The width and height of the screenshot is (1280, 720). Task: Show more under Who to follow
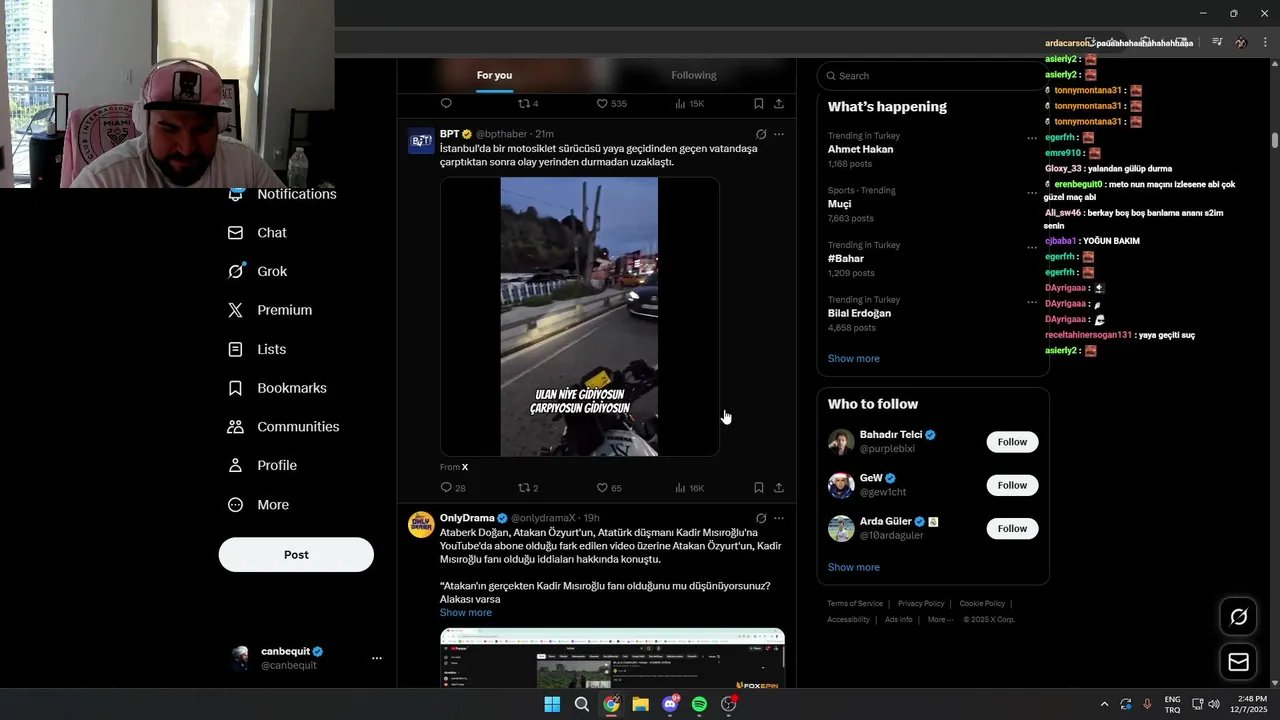coord(853,567)
